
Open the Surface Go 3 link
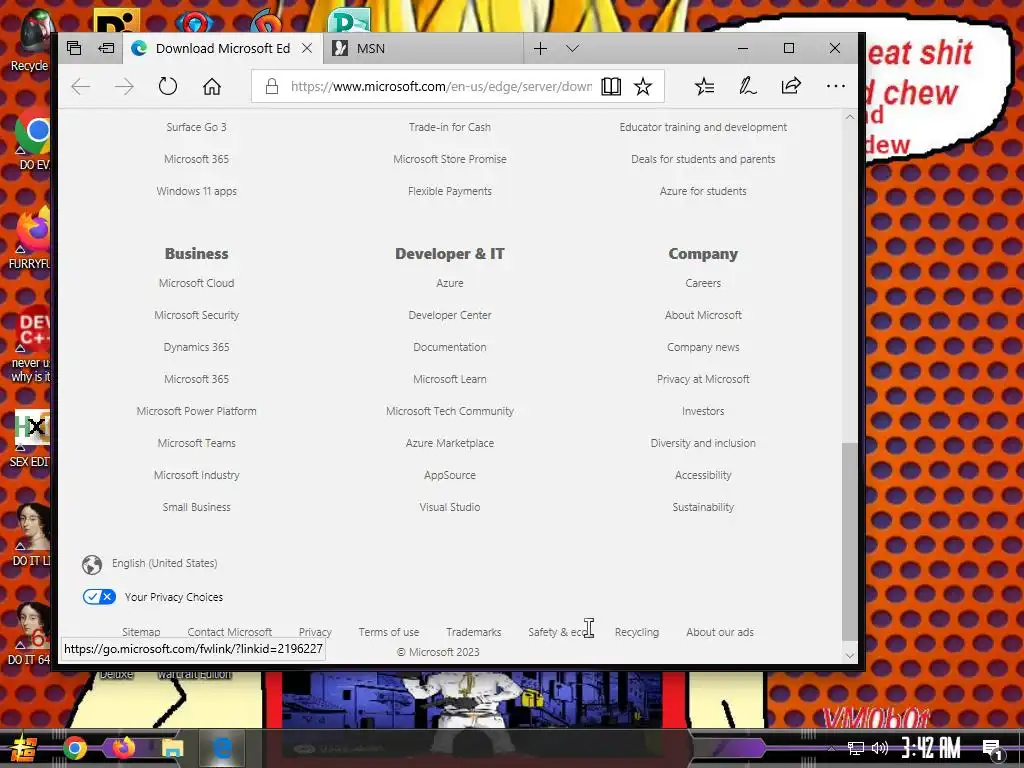pyautogui.click(x=197, y=127)
